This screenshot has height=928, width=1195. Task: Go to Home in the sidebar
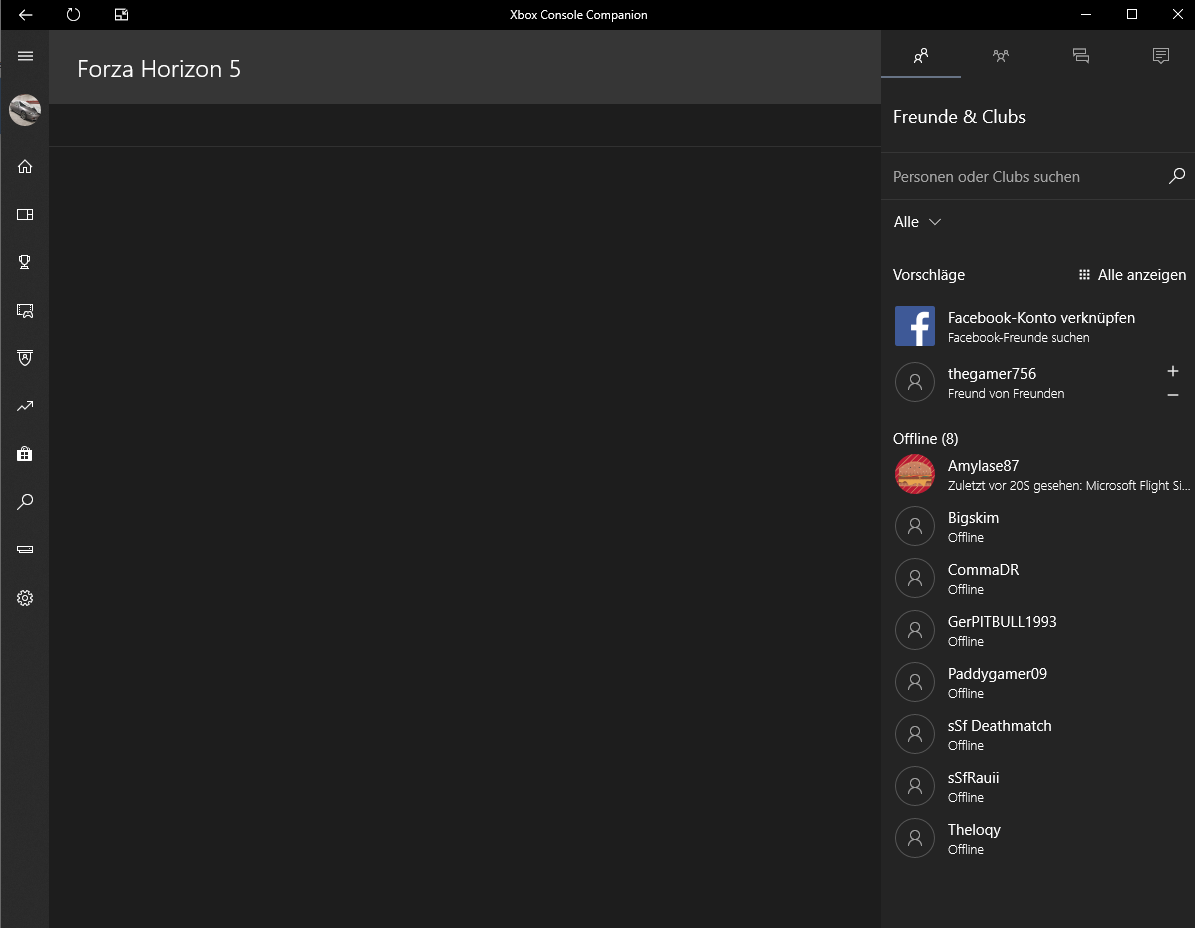(25, 166)
